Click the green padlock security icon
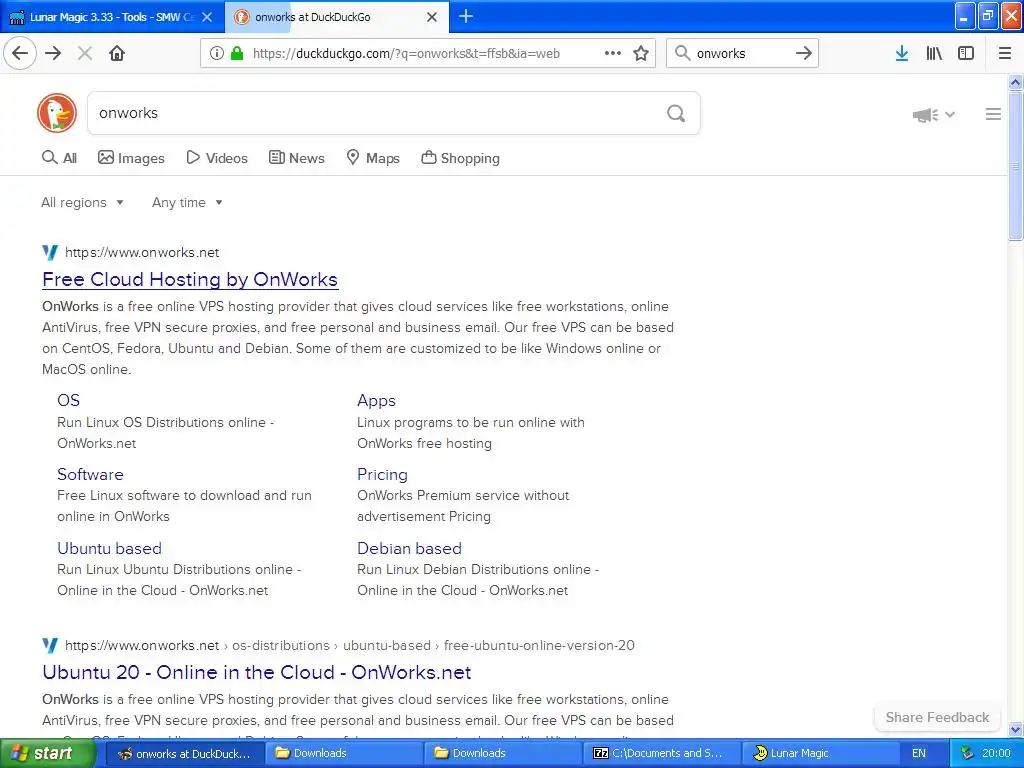 [x=237, y=53]
